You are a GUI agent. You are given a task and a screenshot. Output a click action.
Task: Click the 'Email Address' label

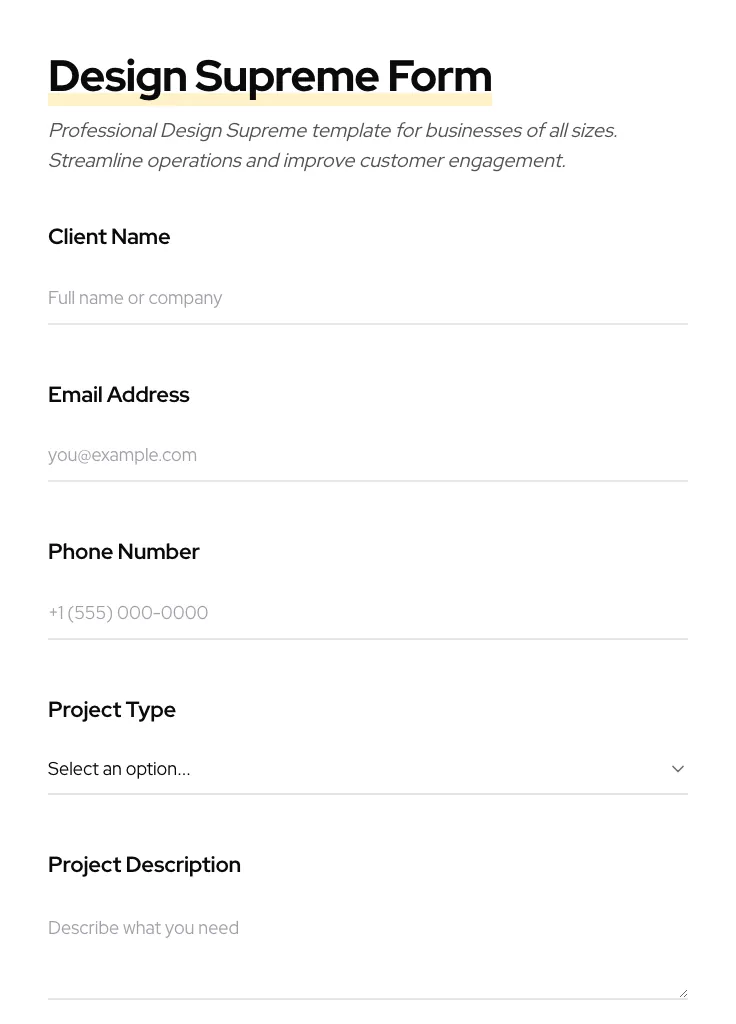118,395
